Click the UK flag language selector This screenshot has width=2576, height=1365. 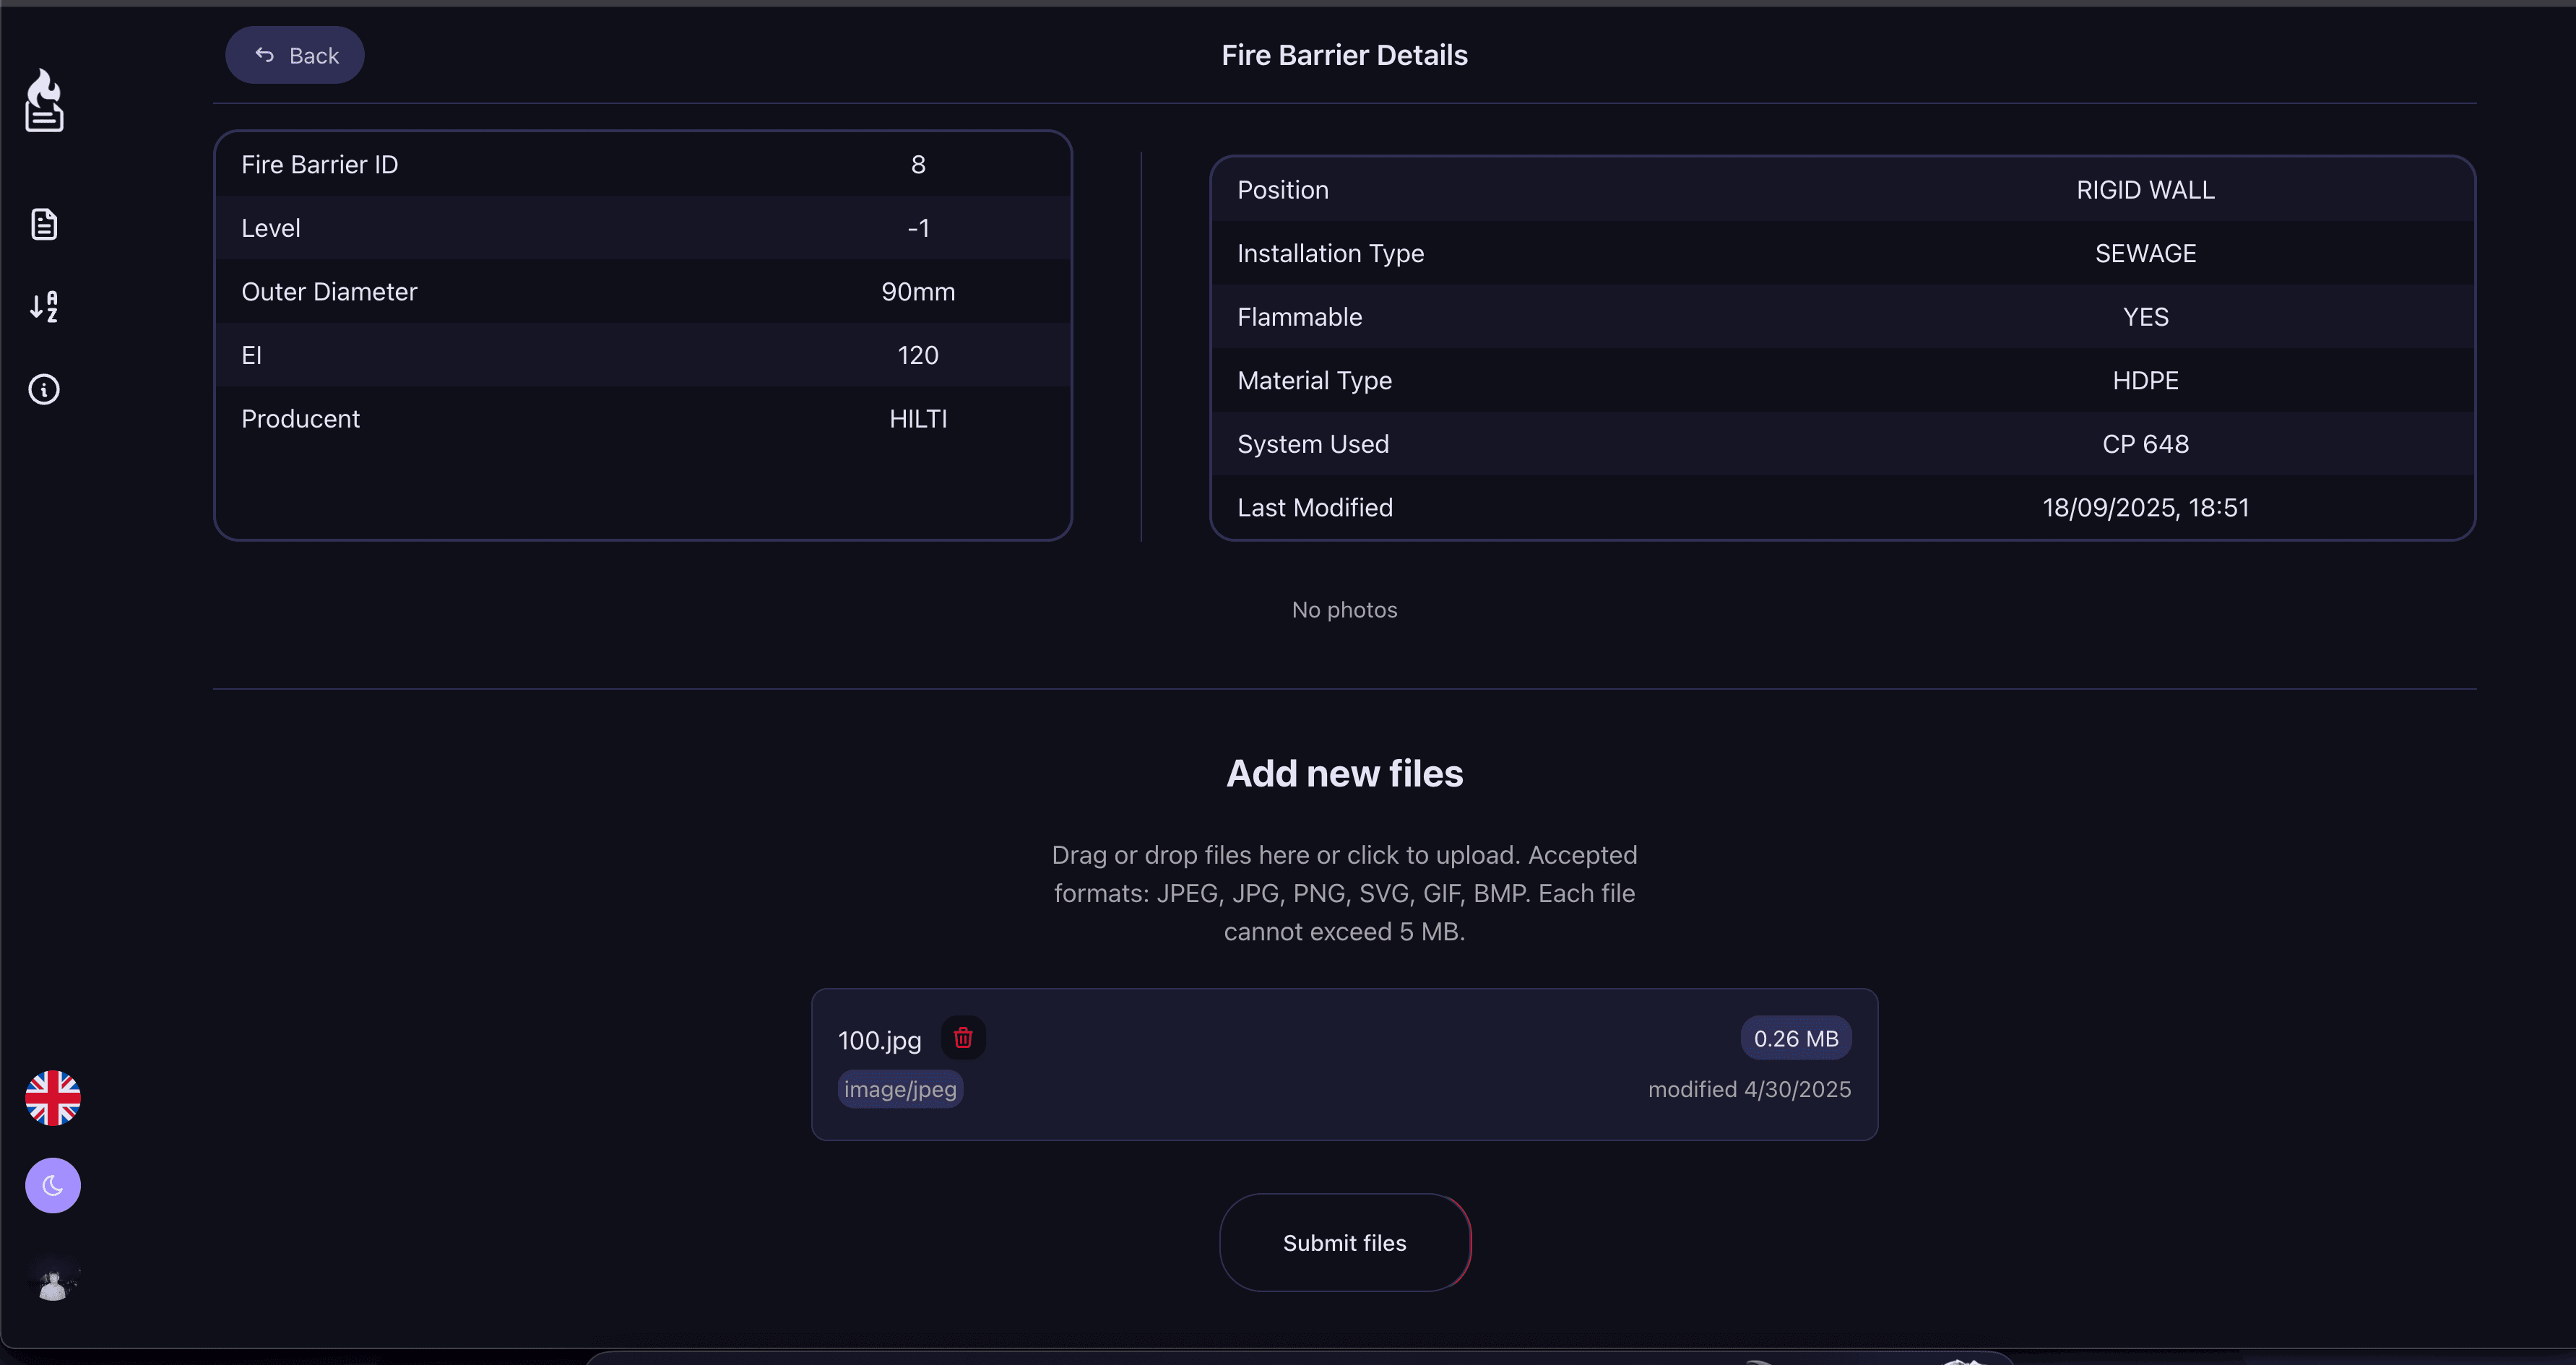click(x=52, y=1097)
